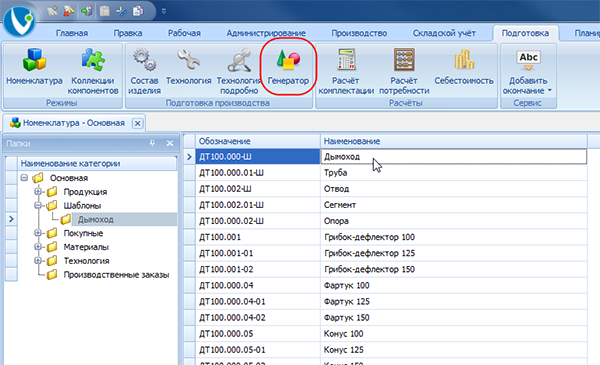
Task: Select the Покупные tree folder
Action: click(x=83, y=233)
